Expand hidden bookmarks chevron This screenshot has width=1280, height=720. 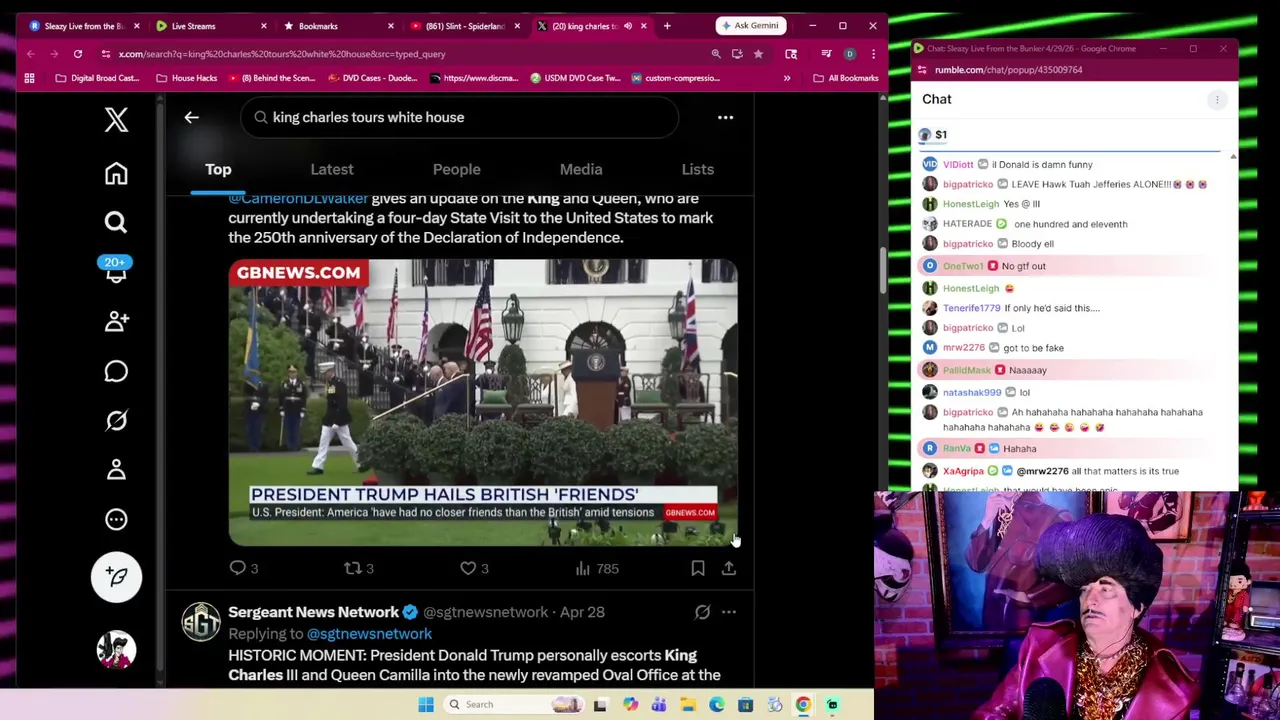click(x=787, y=78)
